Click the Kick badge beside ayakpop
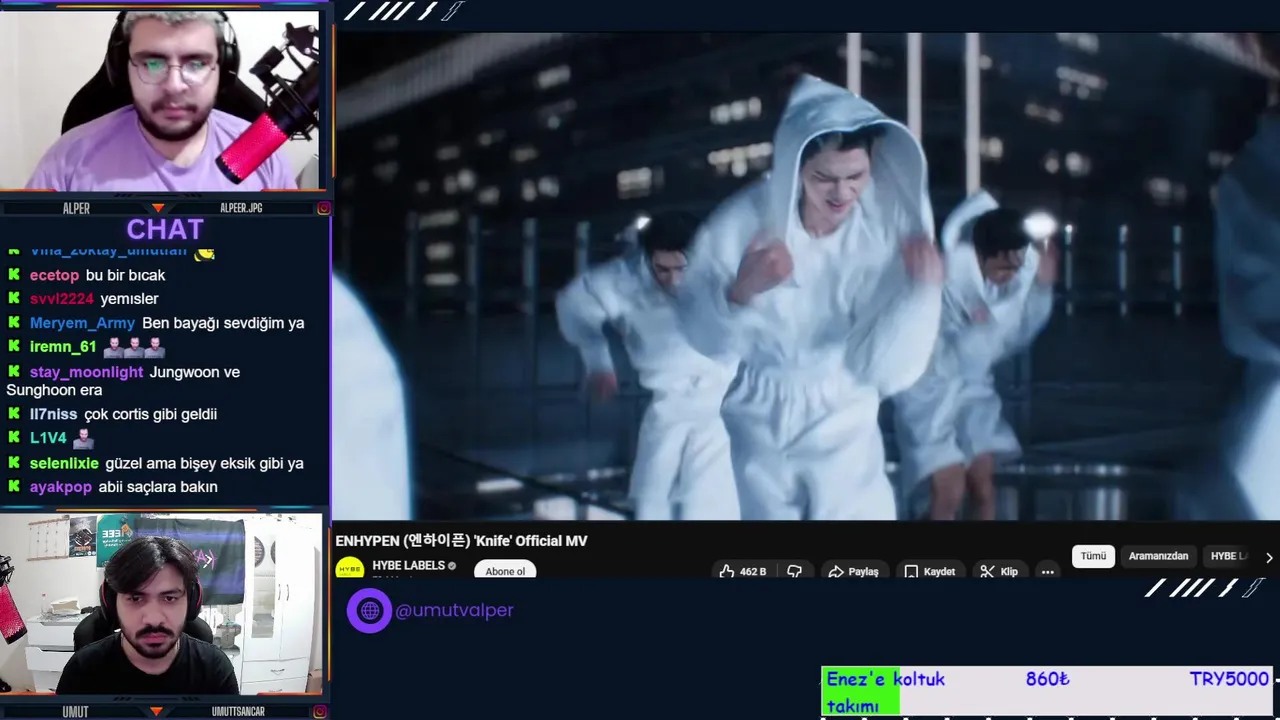This screenshot has height=720, width=1280. point(14,486)
